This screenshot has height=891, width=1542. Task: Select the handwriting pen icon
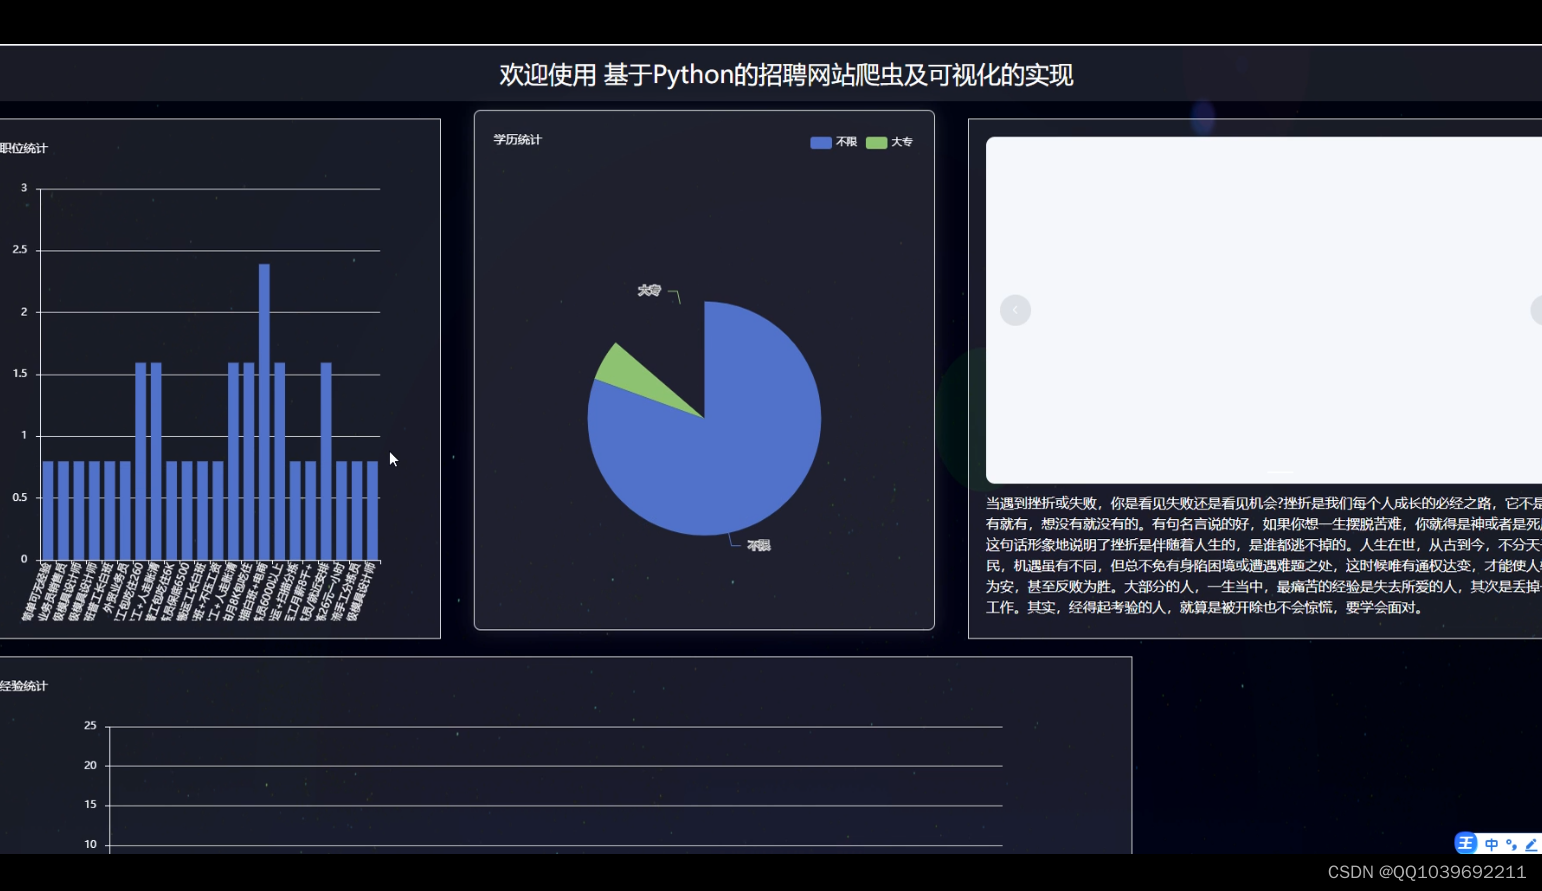pyautogui.click(x=1531, y=843)
